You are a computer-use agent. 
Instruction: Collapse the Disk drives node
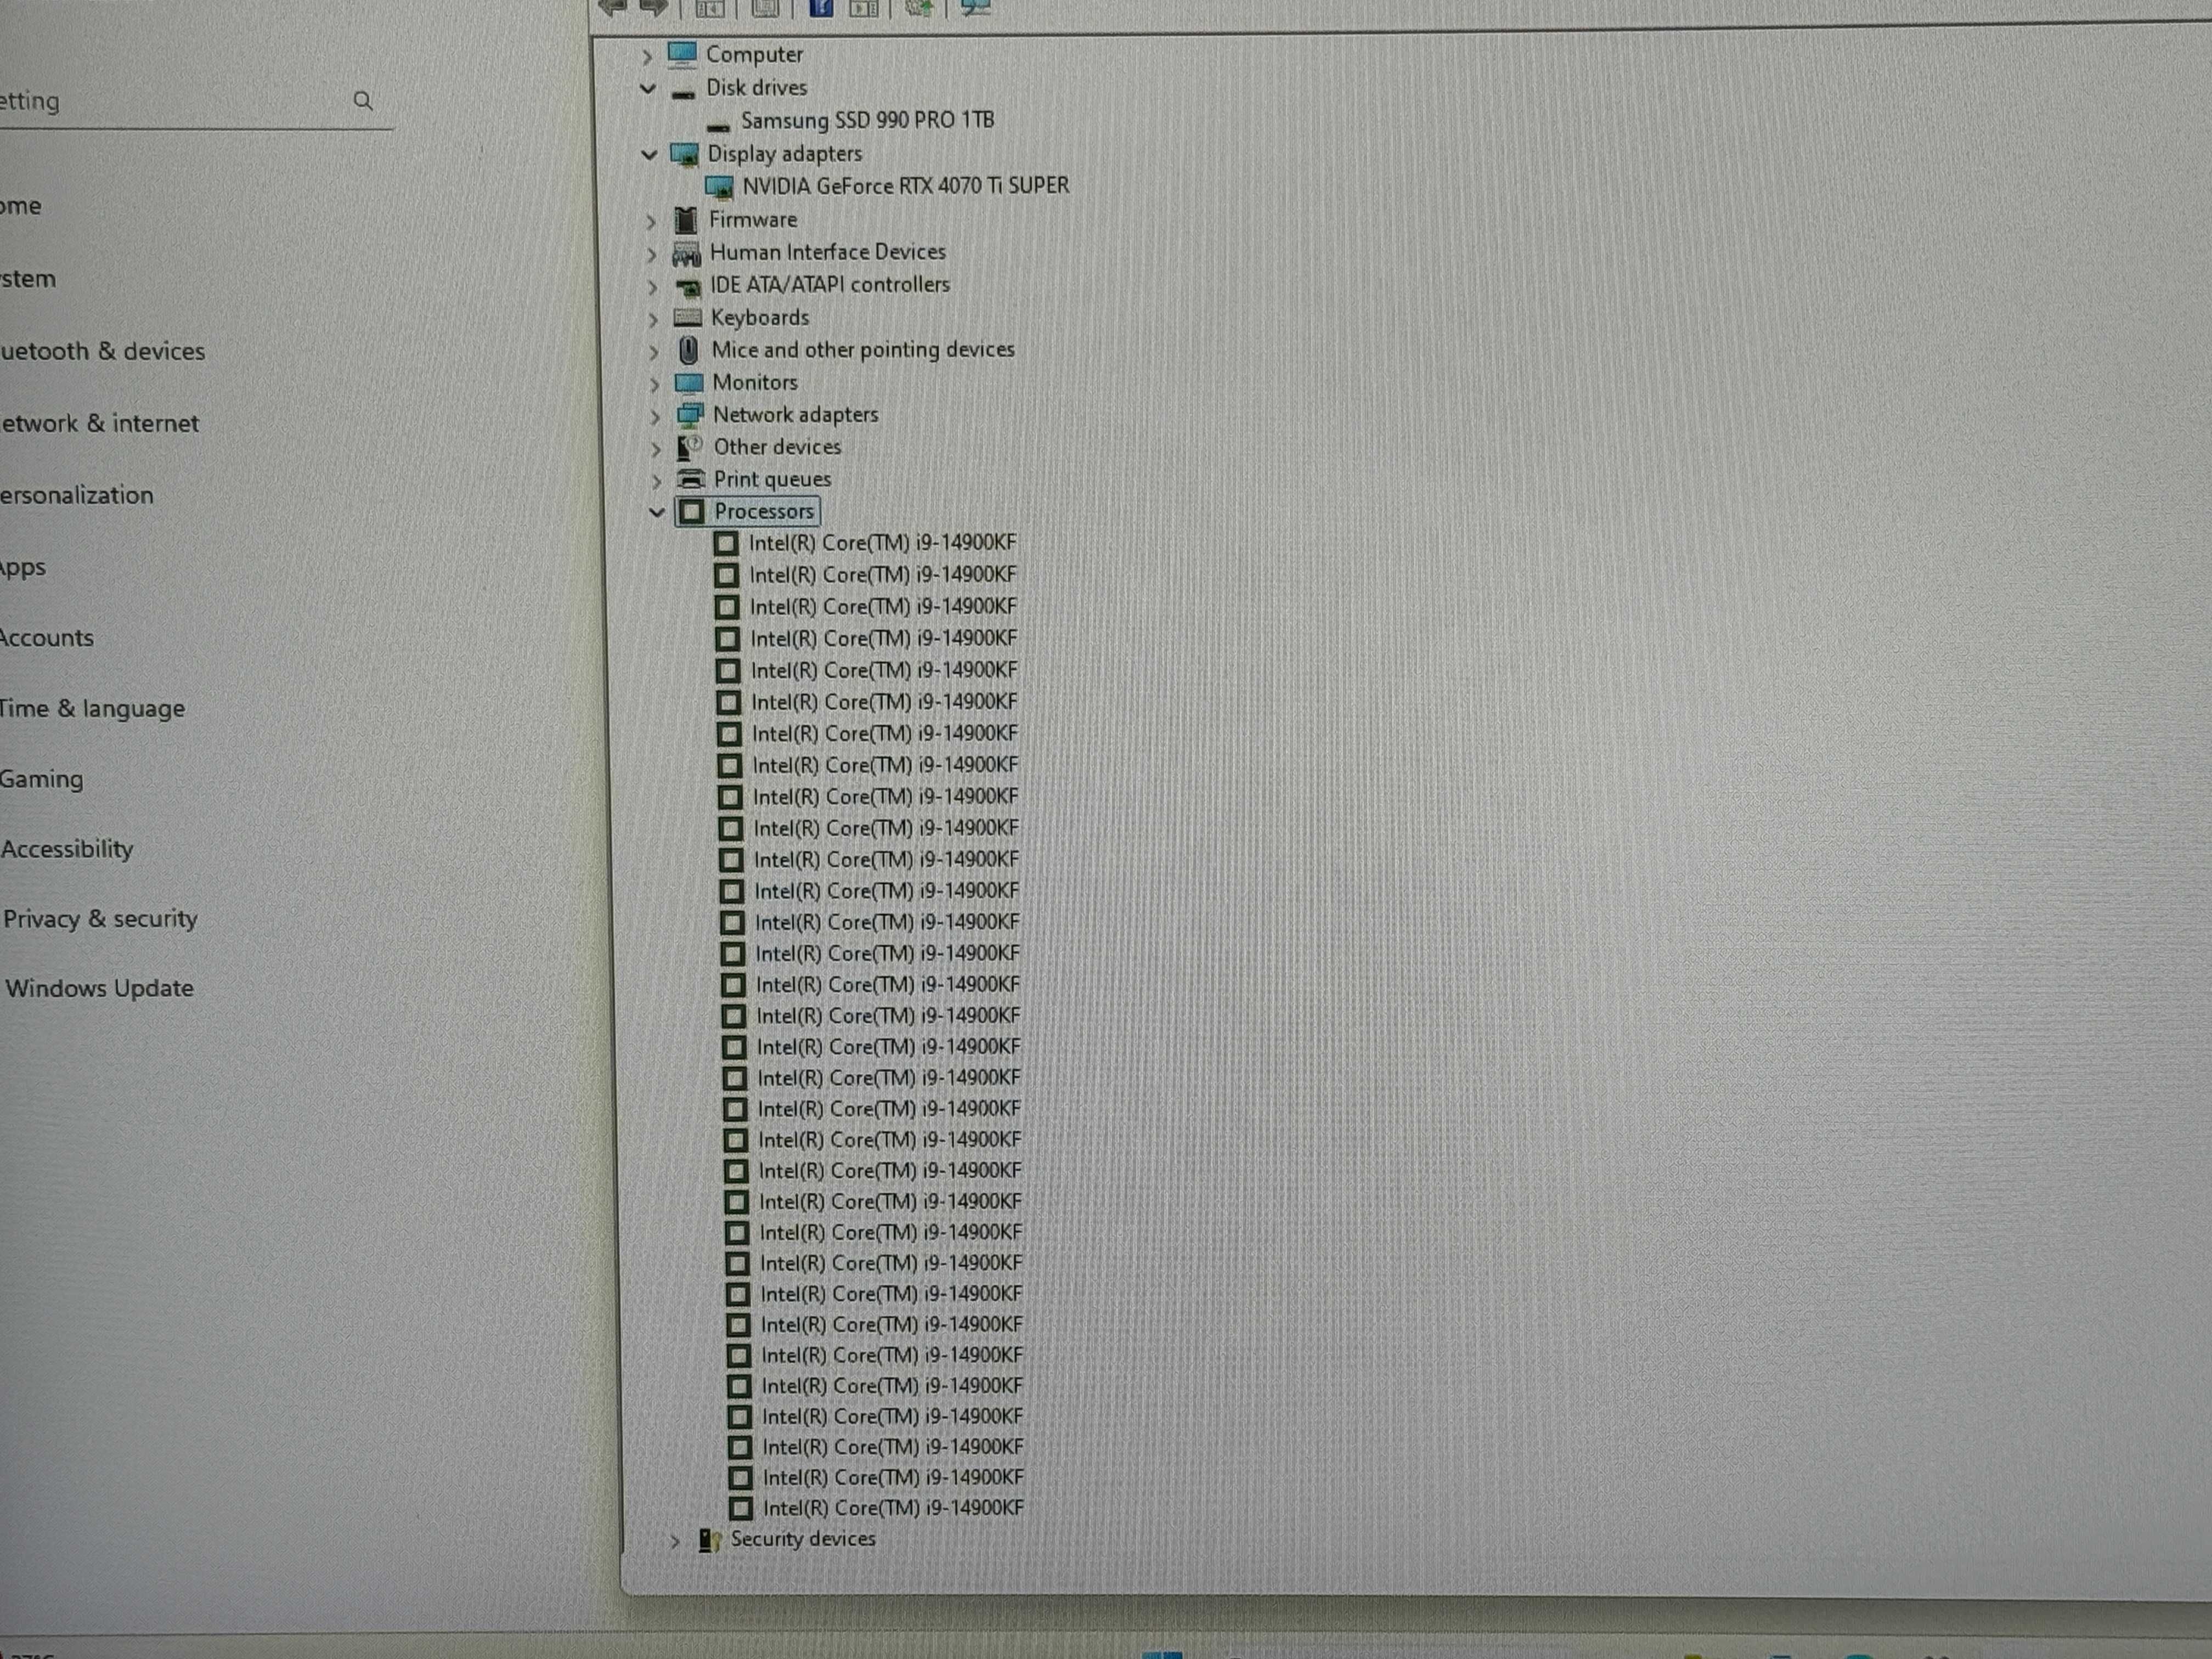(648, 88)
